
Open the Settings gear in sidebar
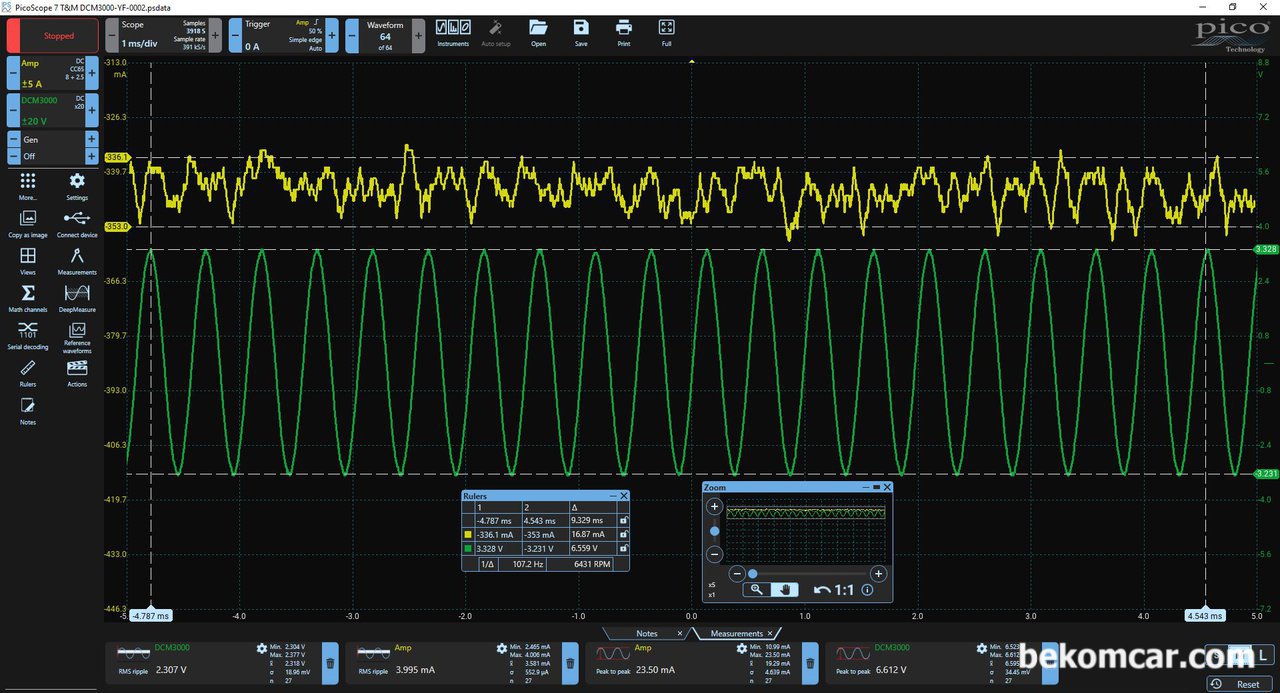pyautogui.click(x=77, y=185)
